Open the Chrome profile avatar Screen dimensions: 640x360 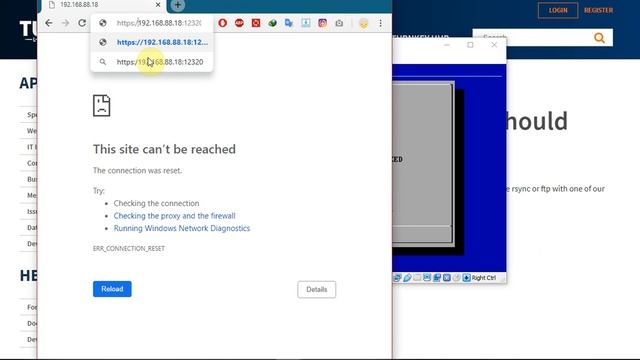pyautogui.click(x=364, y=23)
